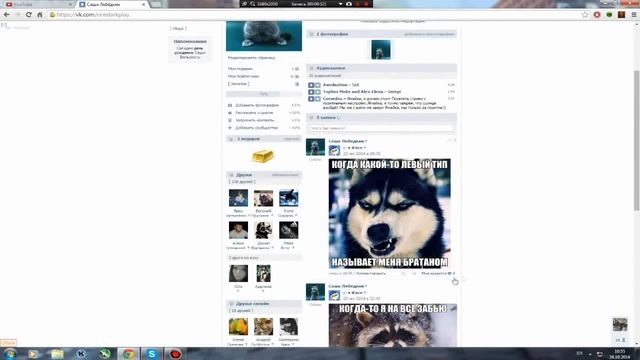Click the page vertical scrollbar thumb
Viewport: 640px width, 360px height.
point(636,141)
